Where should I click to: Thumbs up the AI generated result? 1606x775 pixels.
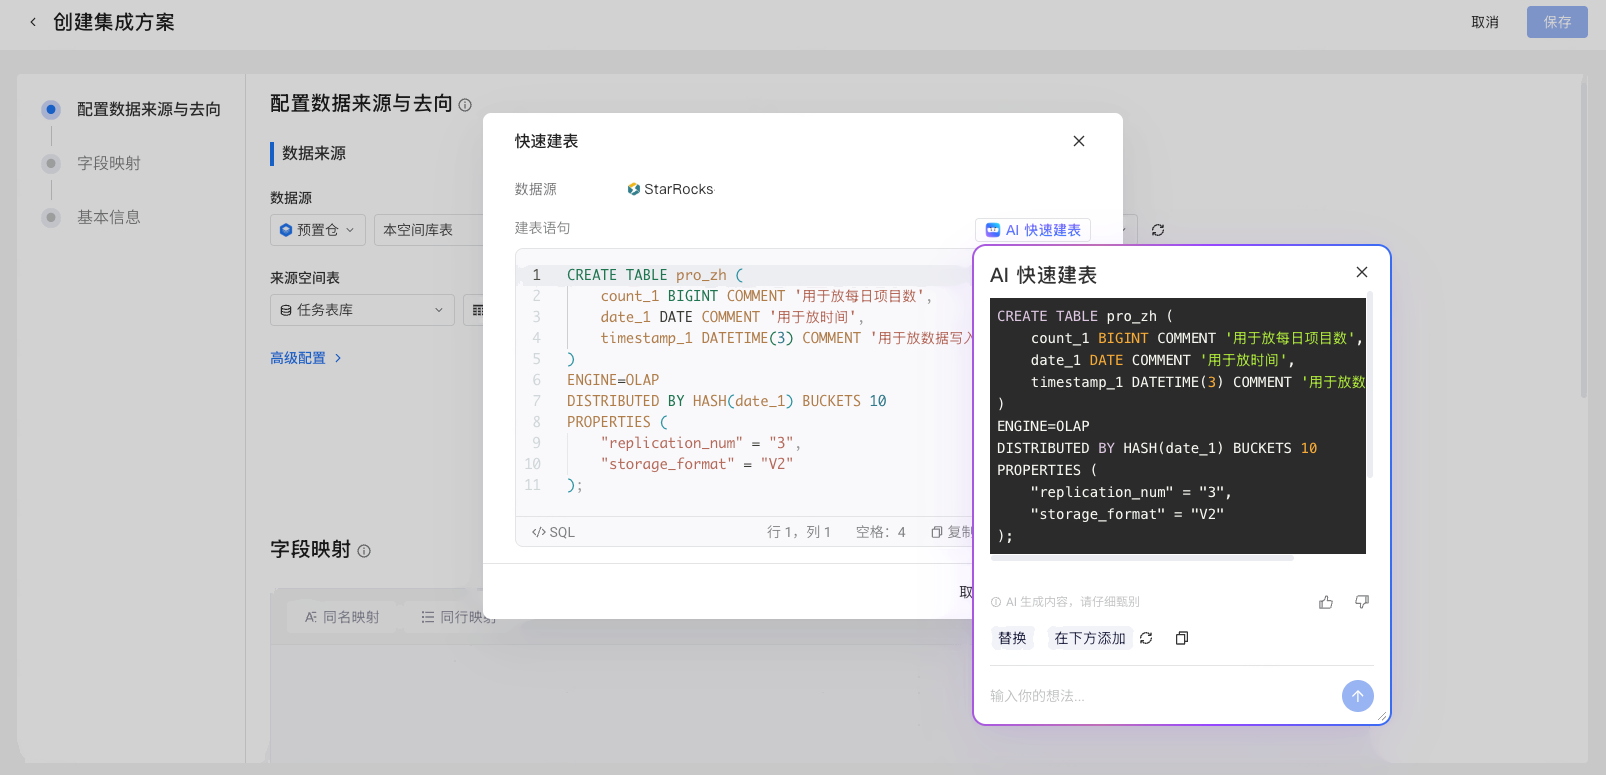click(x=1326, y=602)
